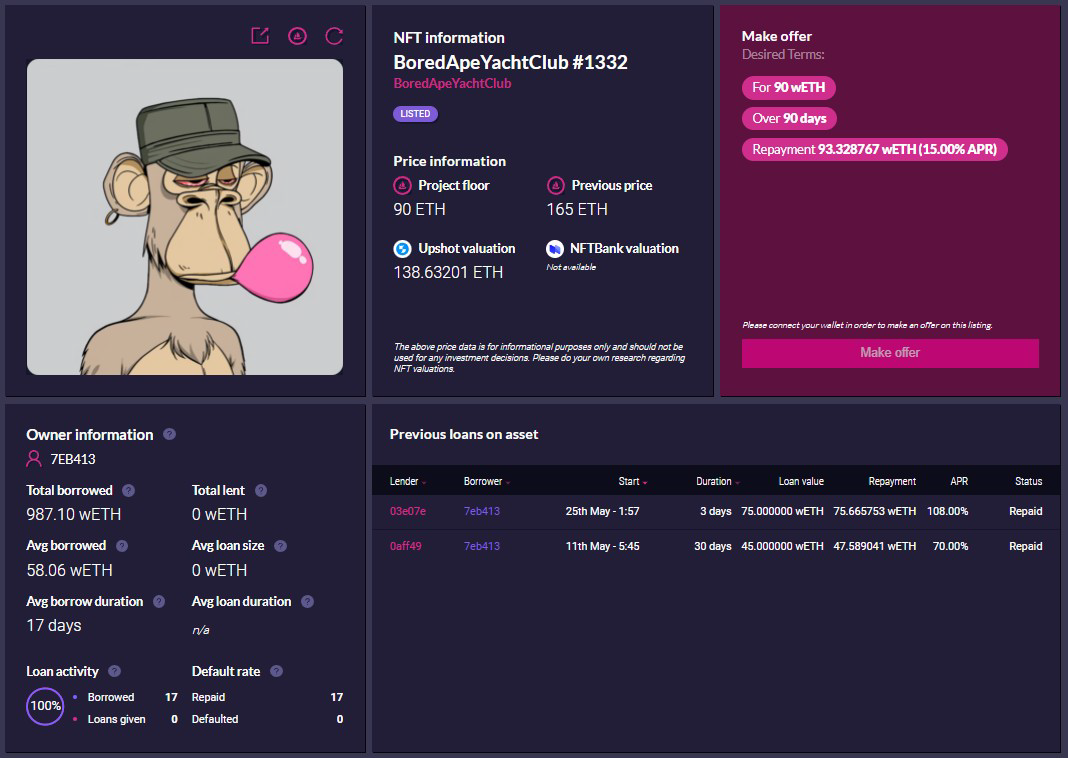
Task: Click Repayment 93.328767 wETH pill
Action: tap(875, 149)
